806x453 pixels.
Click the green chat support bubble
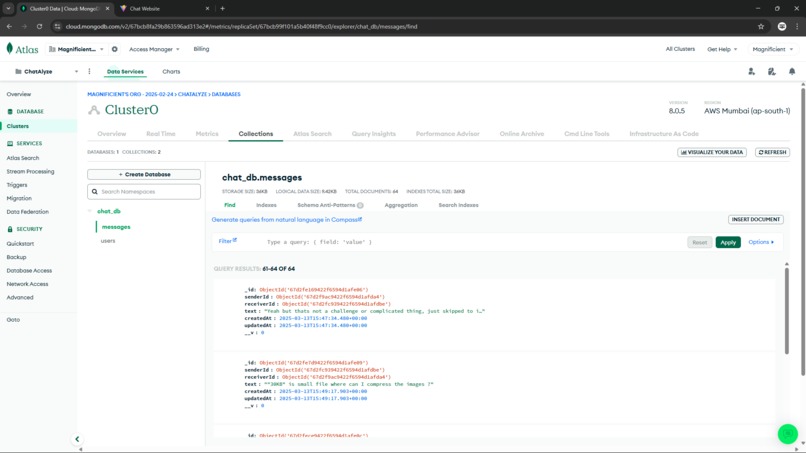click(787, 433)
